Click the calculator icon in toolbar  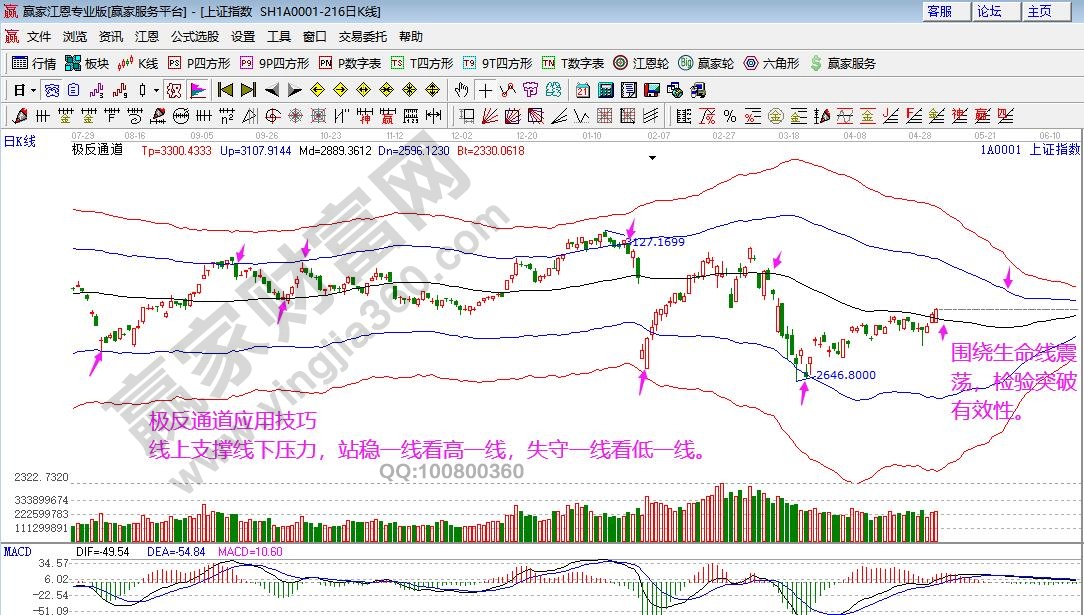tap(605, 90)
